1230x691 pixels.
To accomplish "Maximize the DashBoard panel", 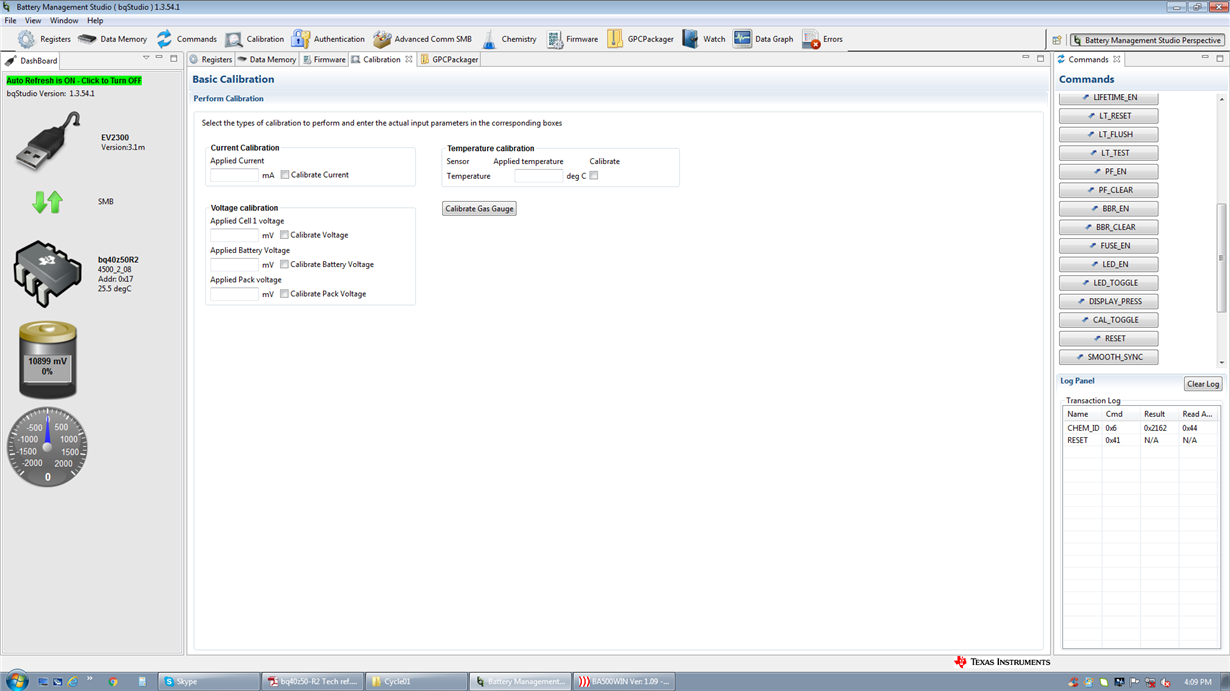I will click(173, 59).
